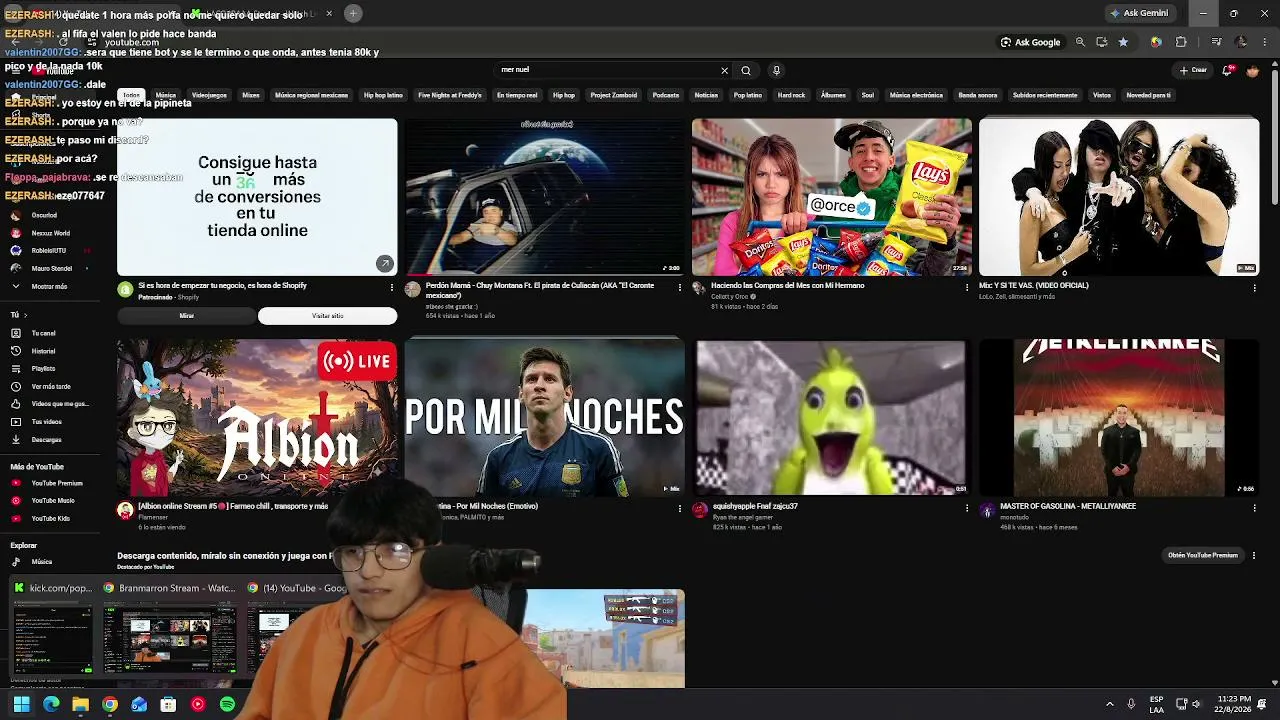Open the Chrome extensions puzzle icon
The image size is (1280, 720).
[x=1181, y=42]
